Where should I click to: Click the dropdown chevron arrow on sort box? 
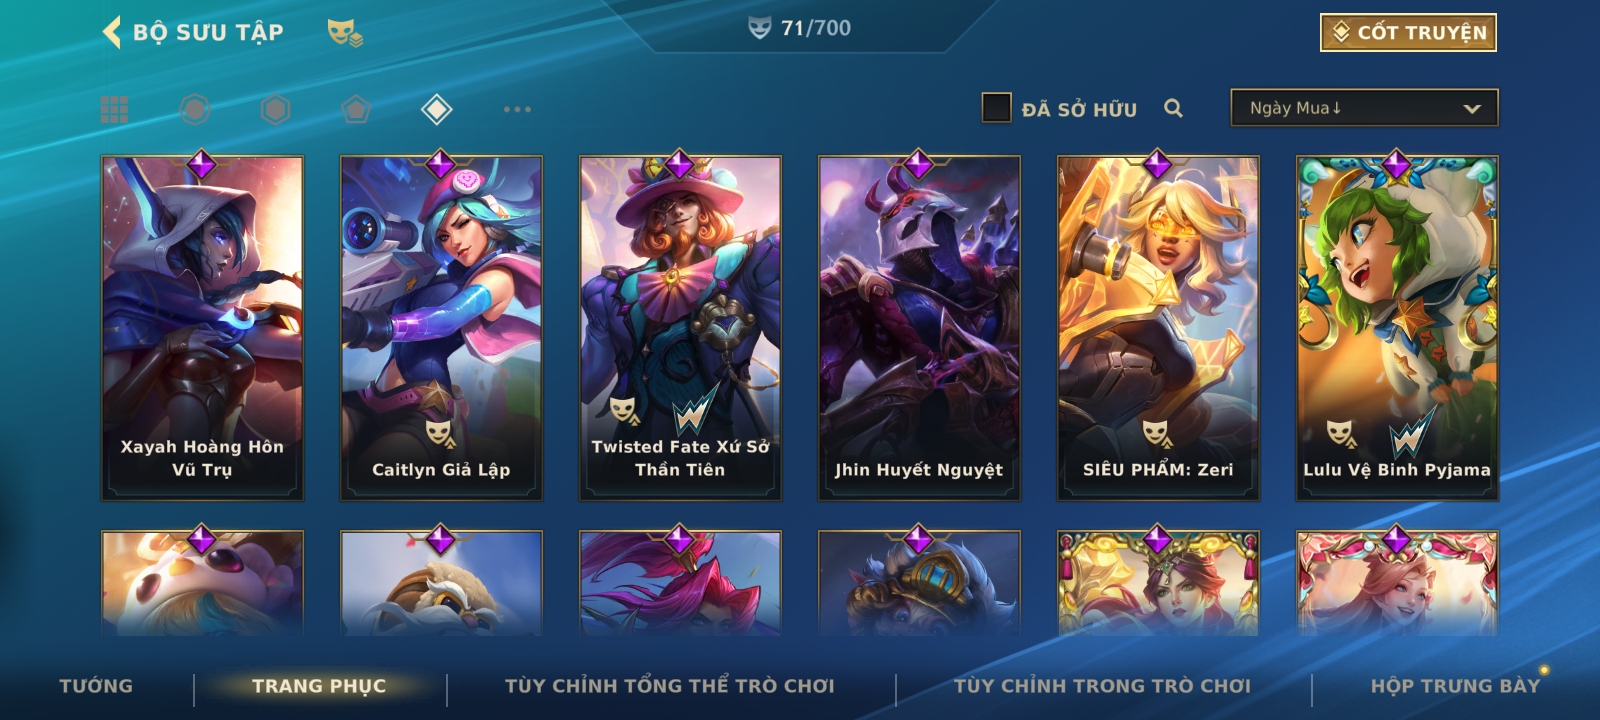(1472, 109)
